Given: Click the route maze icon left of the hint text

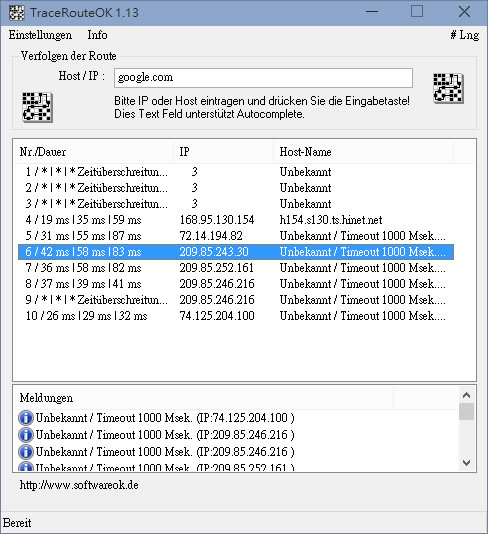Looking at the screenshot, I should click(37, 107).
